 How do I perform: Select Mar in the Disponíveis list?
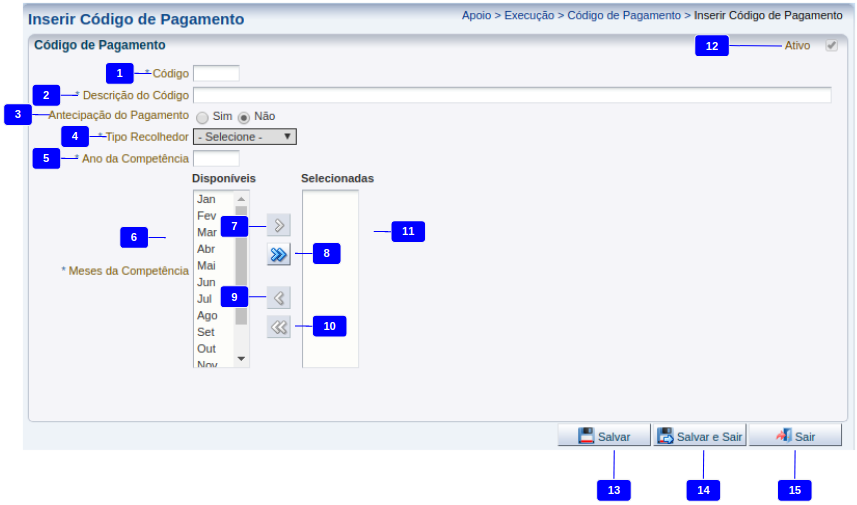pyautogui.click(x=207, y=232)
